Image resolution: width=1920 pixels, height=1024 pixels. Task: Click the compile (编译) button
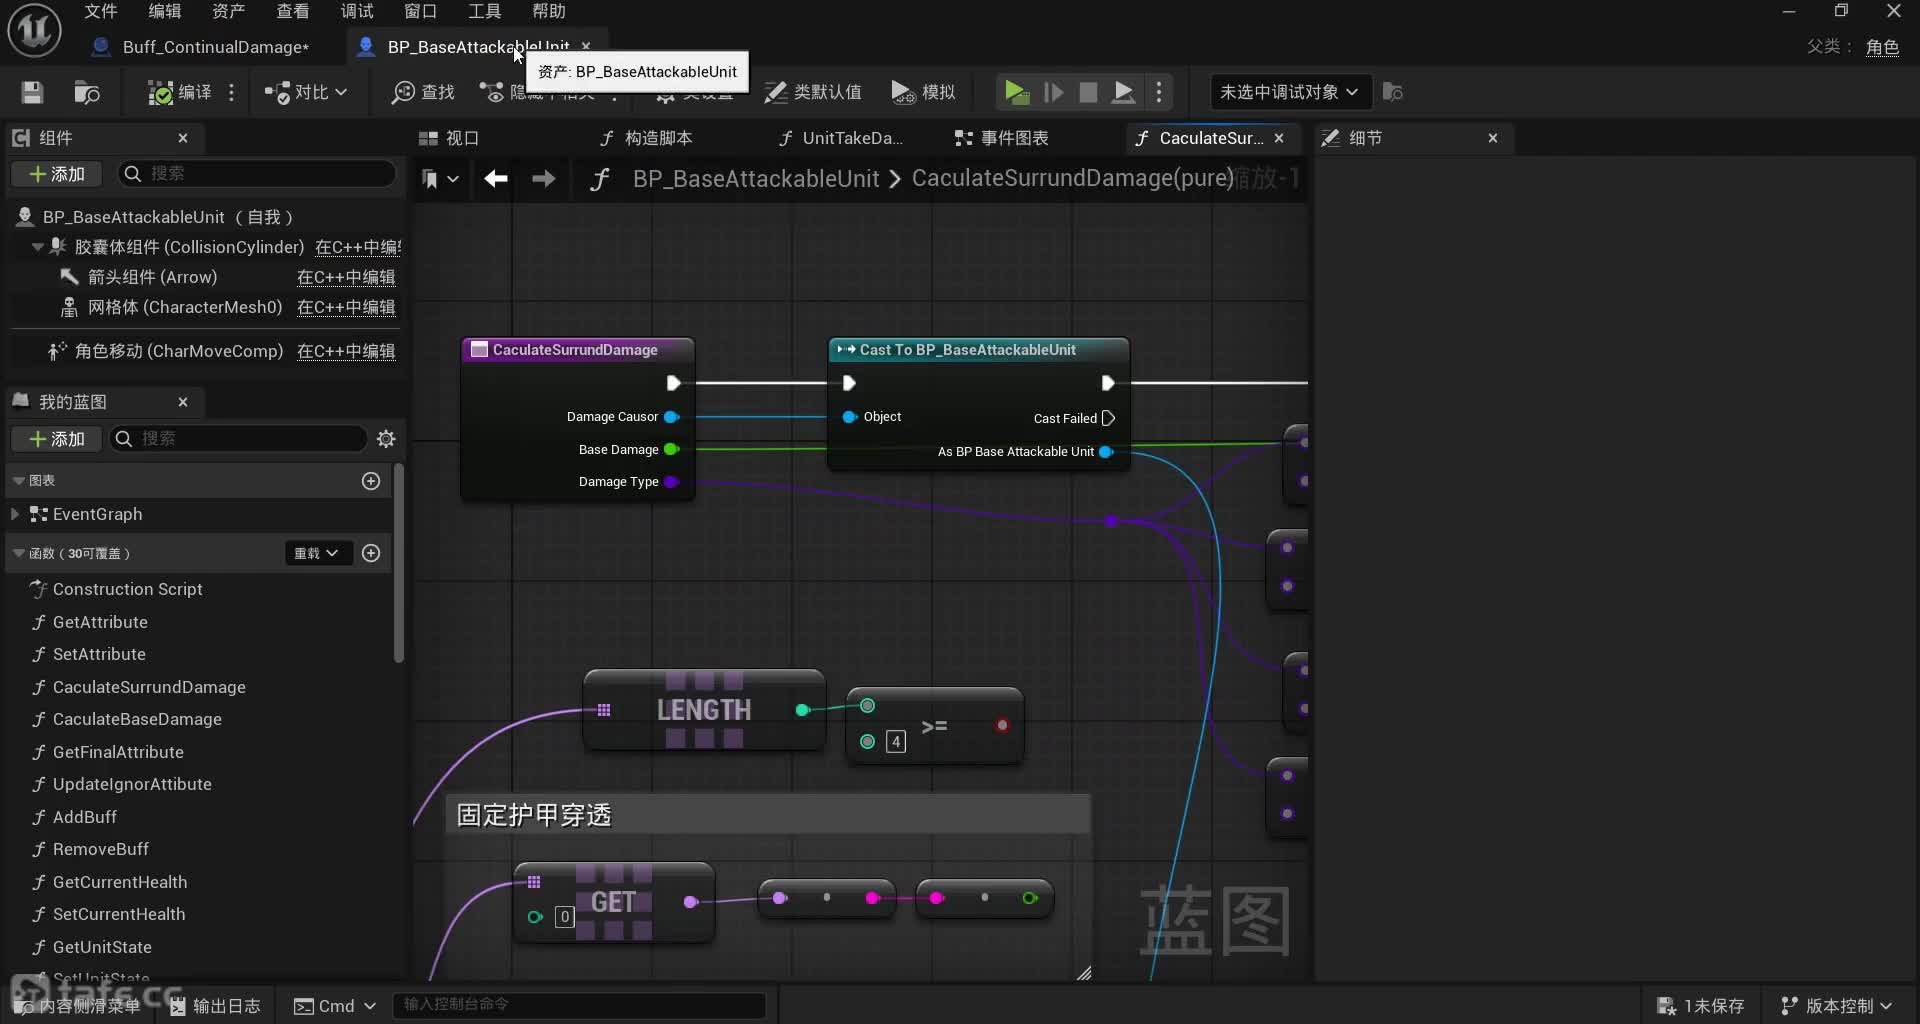(180, 92)
